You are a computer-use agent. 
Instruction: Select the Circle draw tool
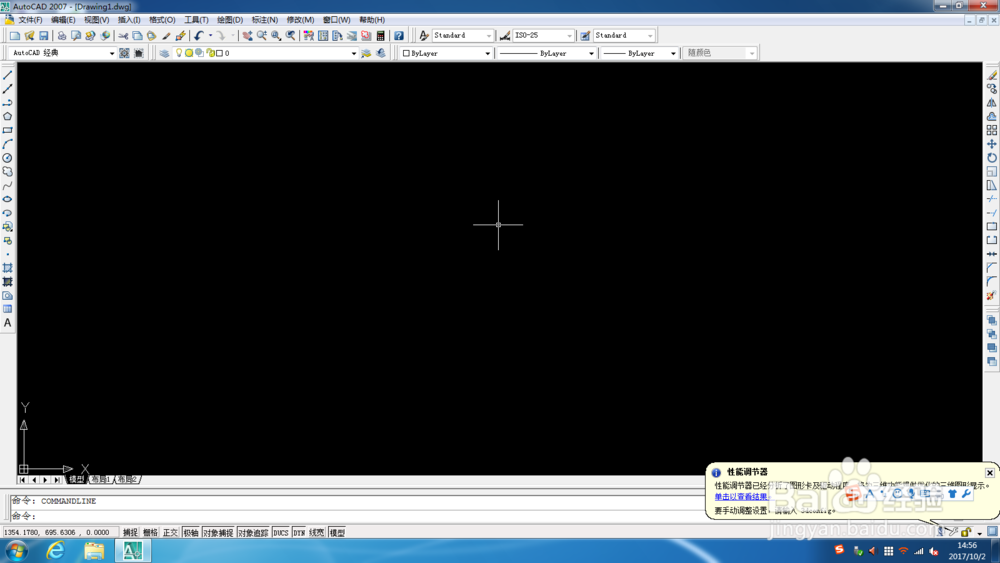pyautogui.click(x=8, y=158)
